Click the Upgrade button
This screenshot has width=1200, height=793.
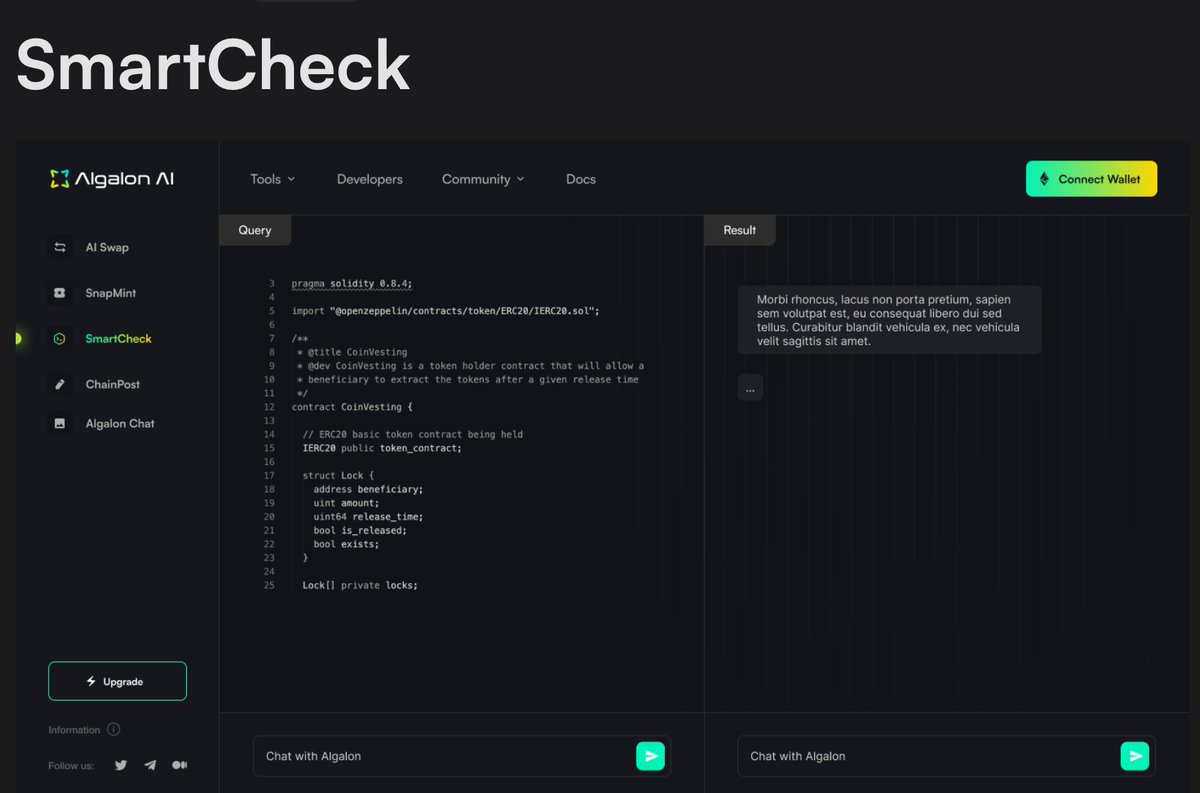tap(117, 681)
